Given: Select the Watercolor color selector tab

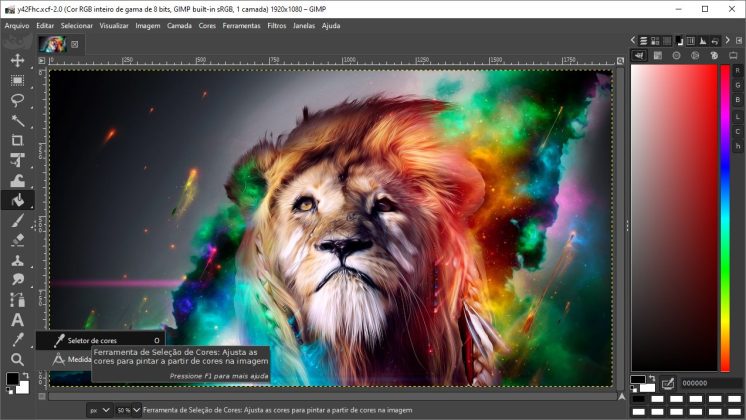Looking at the screenshot, I should click(x=658, y=56).
